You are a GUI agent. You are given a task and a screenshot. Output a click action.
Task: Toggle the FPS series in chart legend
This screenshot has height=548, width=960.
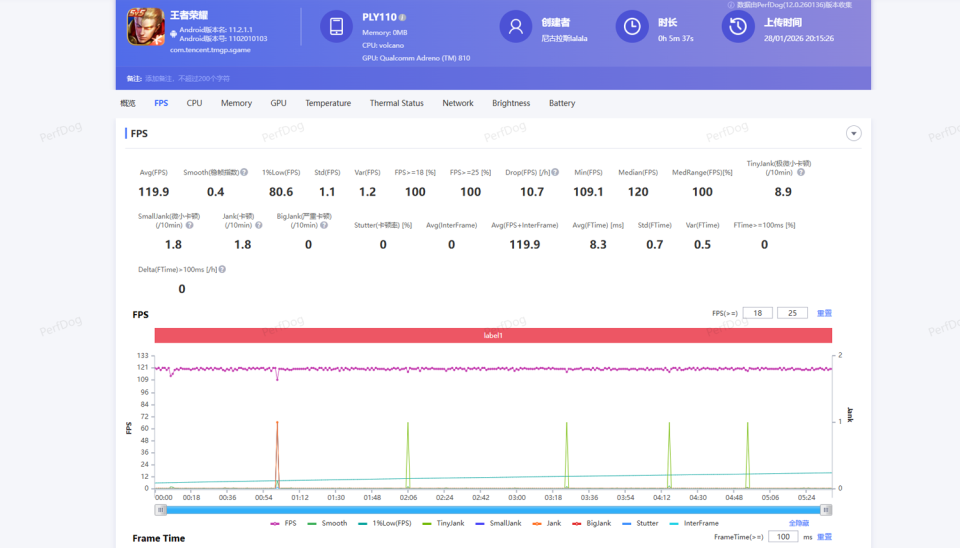click(x=284, y=523)
